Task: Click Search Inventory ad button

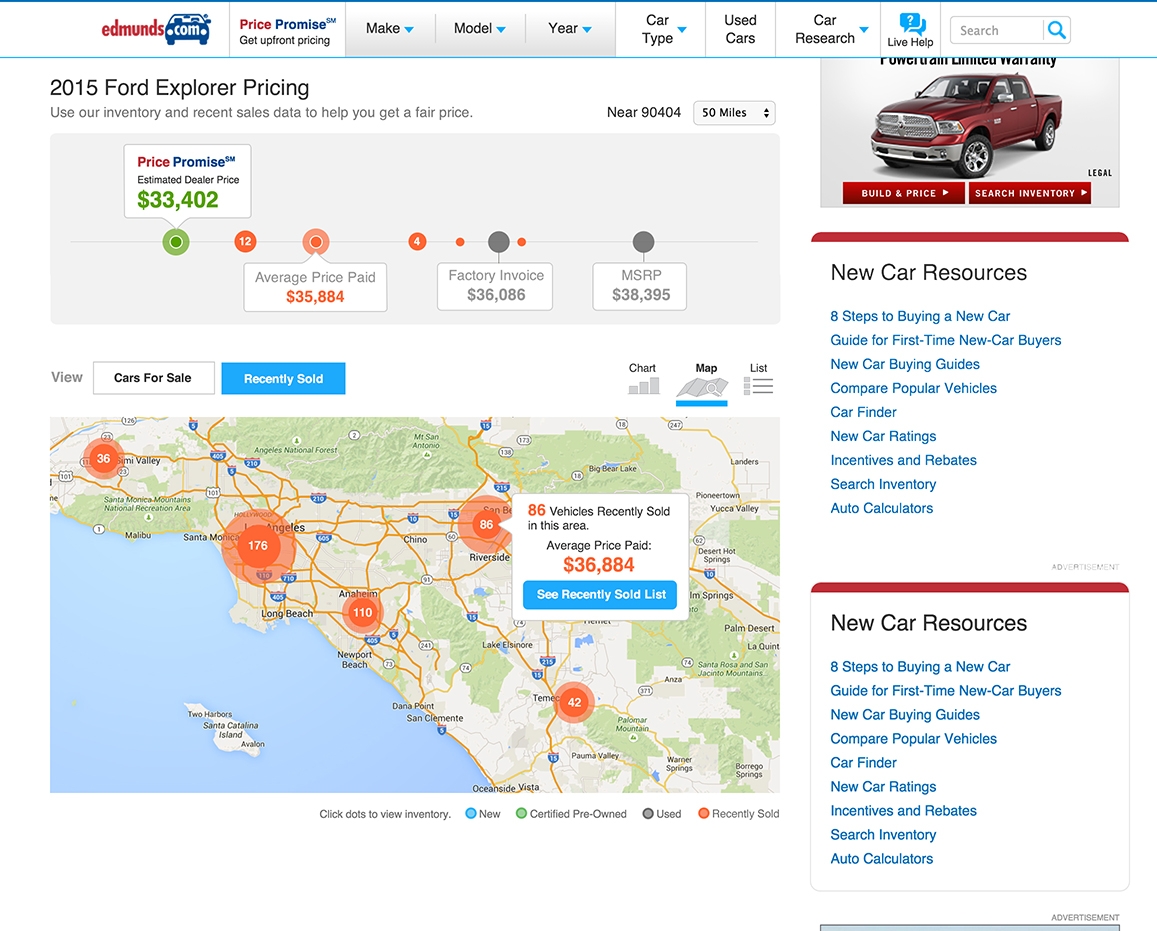Action: coord(1029,193)
